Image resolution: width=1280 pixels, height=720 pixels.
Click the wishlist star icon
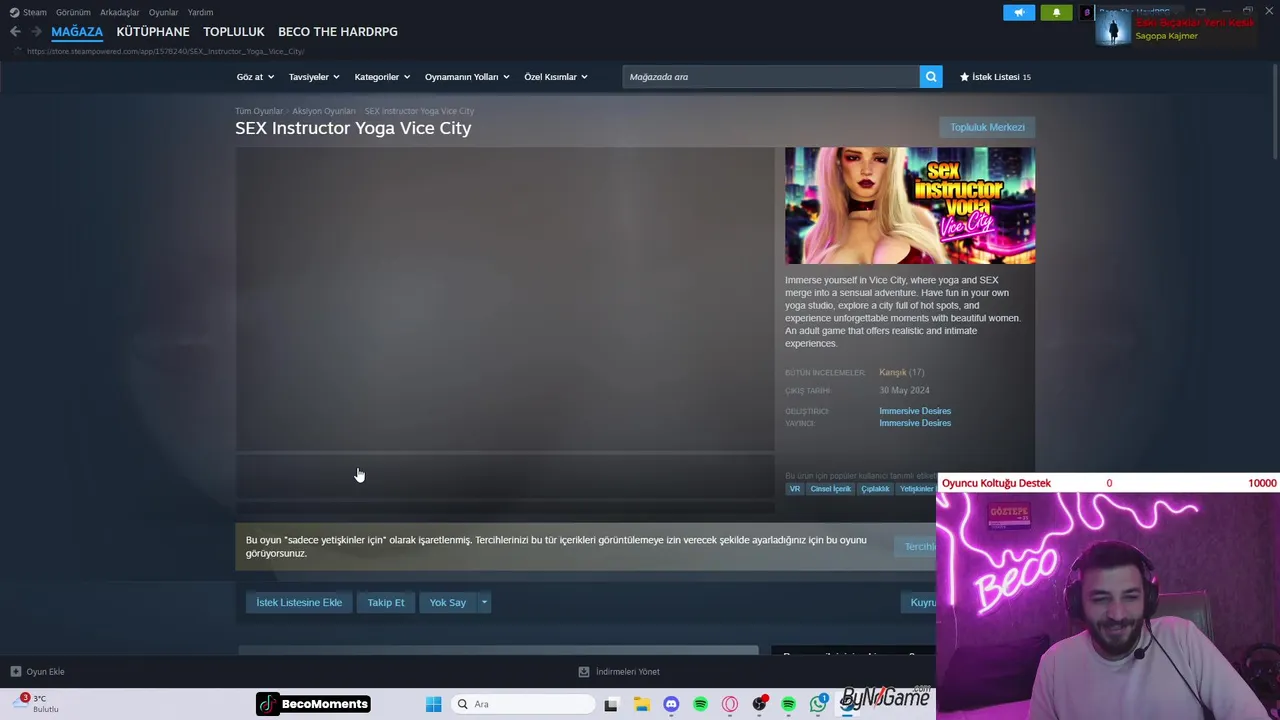(x=965, y=77)
